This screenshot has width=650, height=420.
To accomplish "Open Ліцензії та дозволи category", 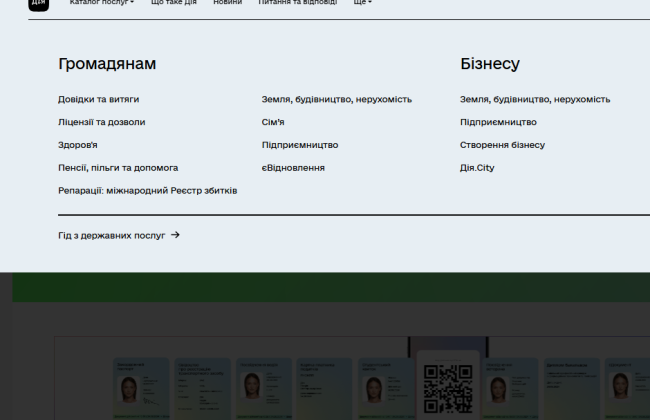I will pos(102,122).
